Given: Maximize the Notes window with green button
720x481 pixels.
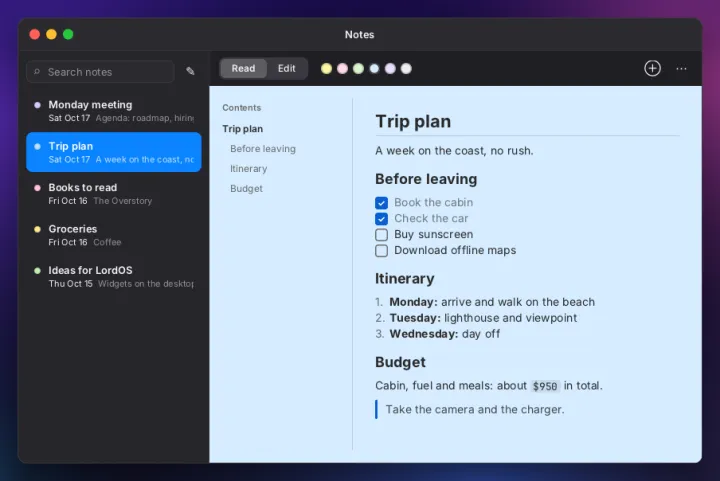Looking at the screenshot, I should [x=68, y=34].
